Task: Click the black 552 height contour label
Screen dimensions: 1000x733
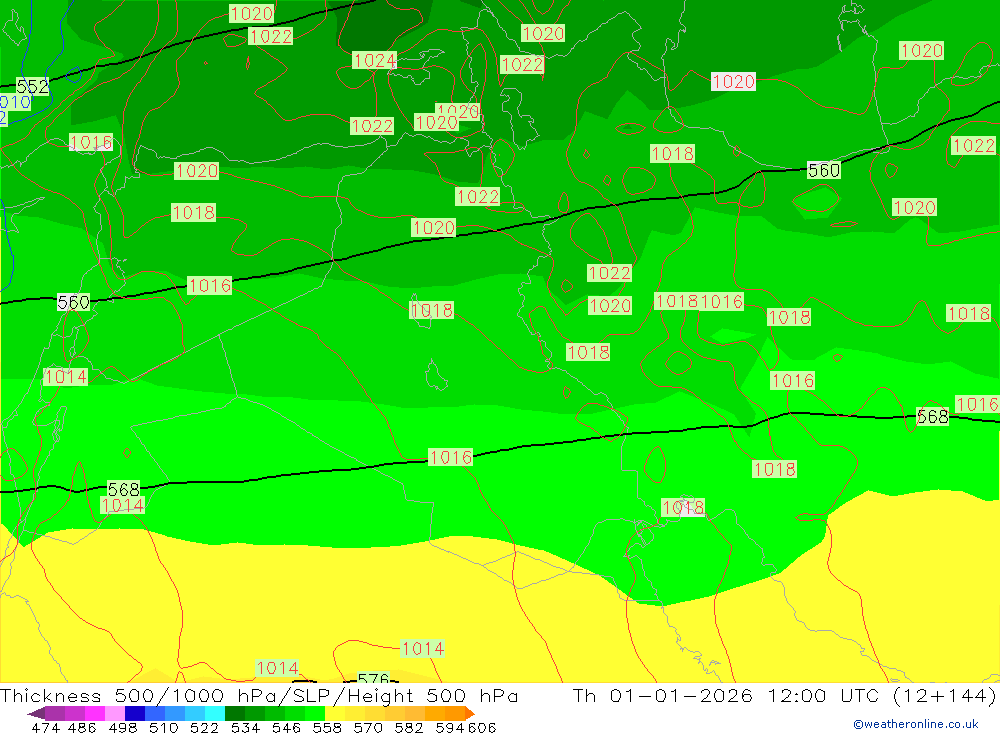Action: coord(32,86)
